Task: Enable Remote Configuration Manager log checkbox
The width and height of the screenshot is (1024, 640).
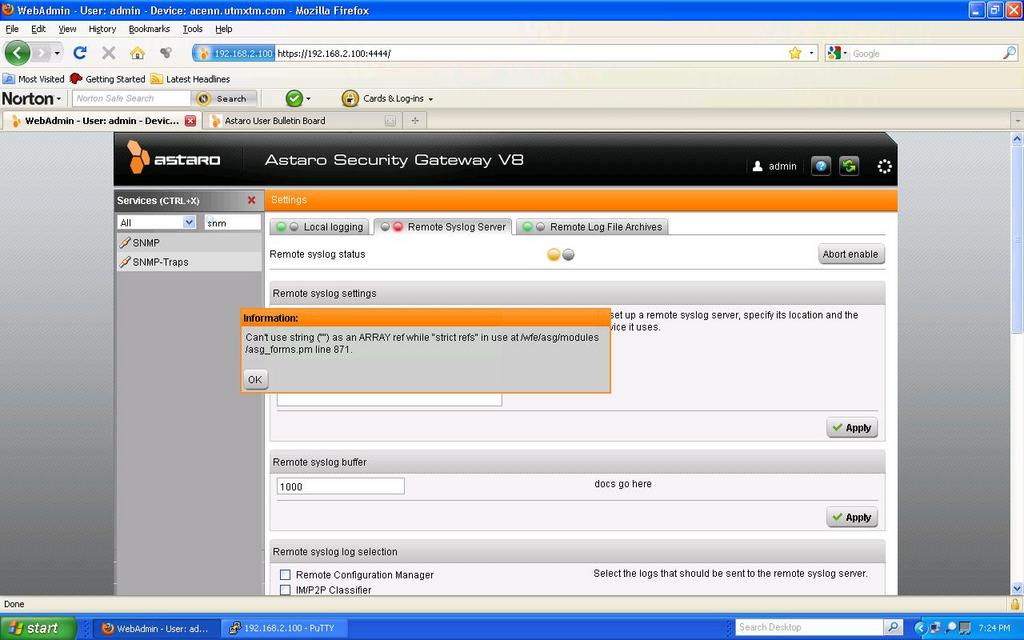Action: (285, 575)
